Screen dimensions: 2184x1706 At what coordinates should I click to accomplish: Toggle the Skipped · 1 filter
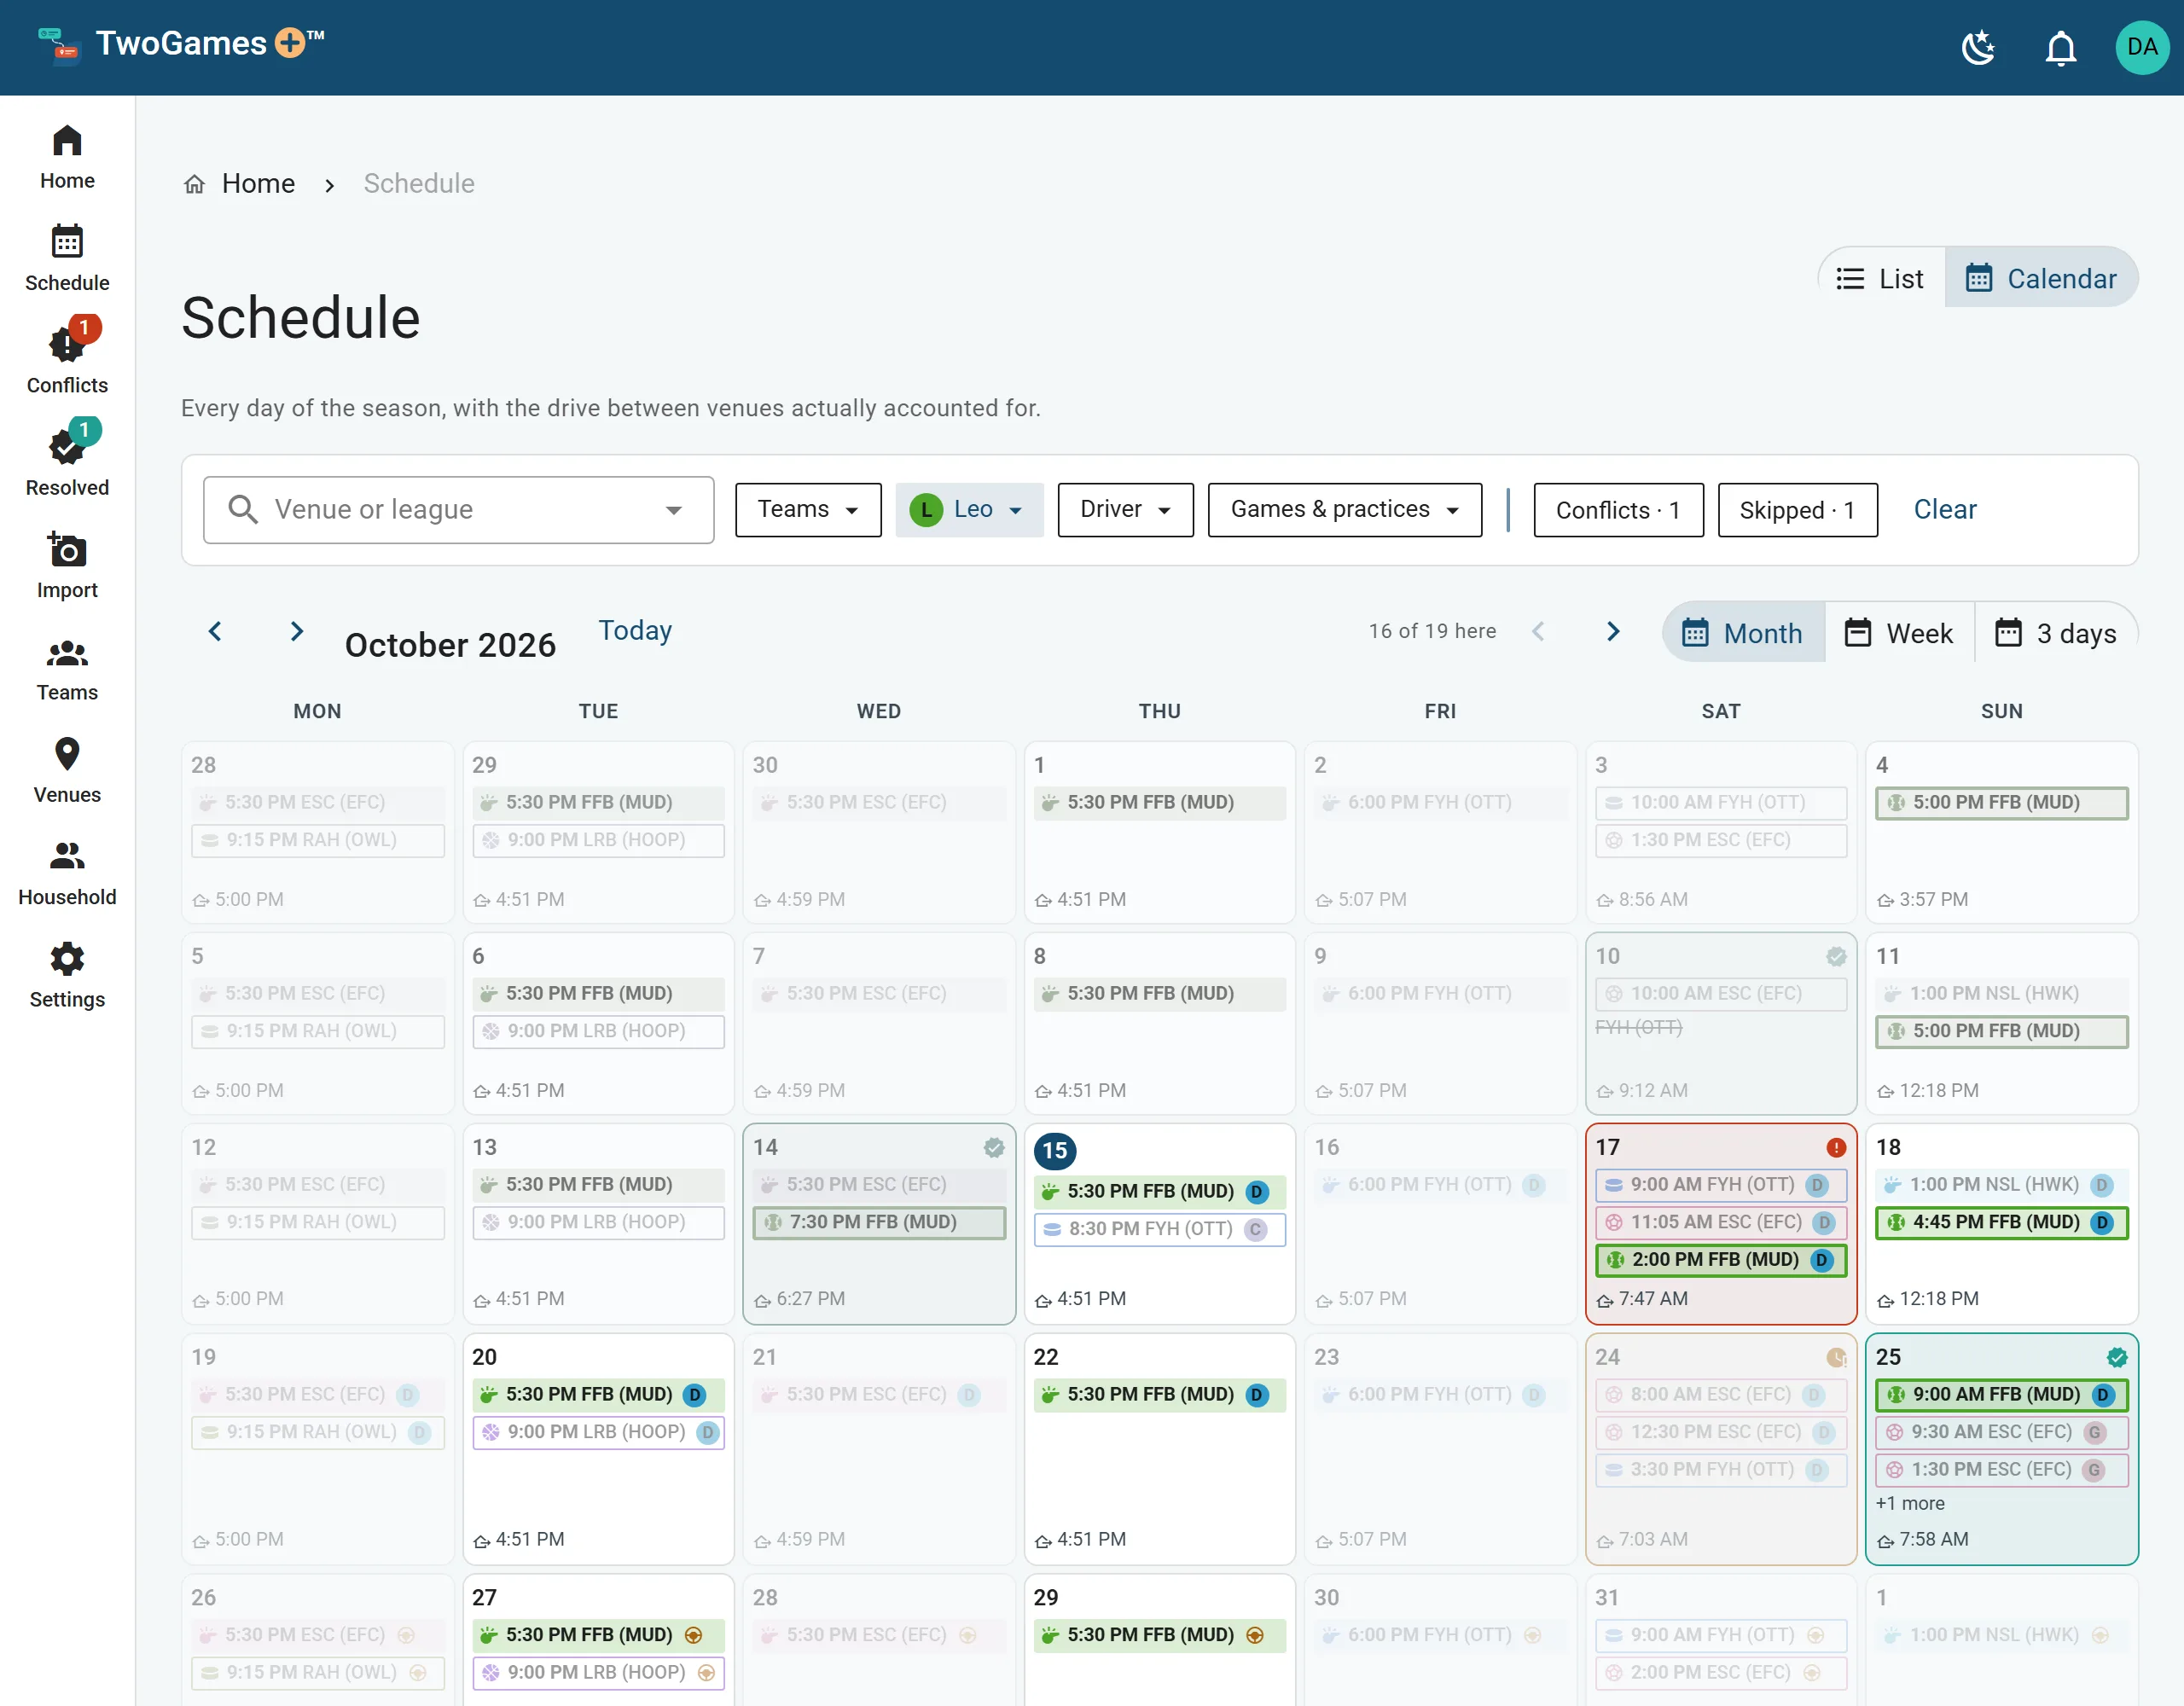[1797, 510]
